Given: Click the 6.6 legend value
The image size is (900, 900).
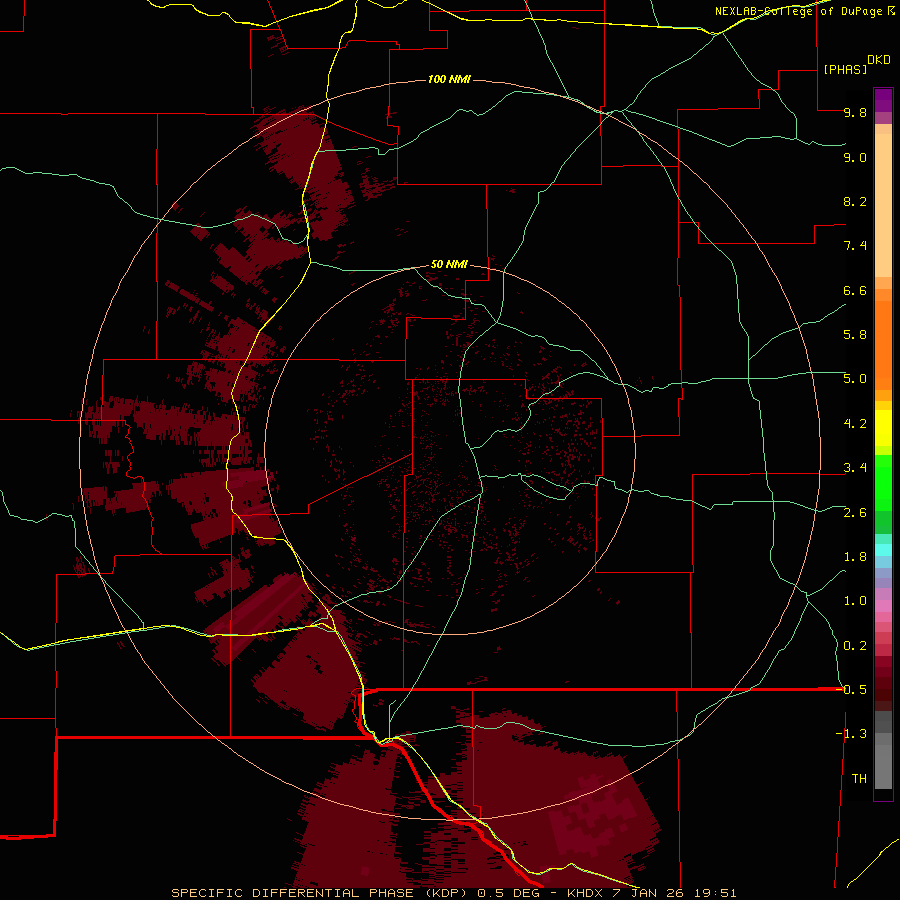Looking at the screenshot, I should click(x=855, y=290).
